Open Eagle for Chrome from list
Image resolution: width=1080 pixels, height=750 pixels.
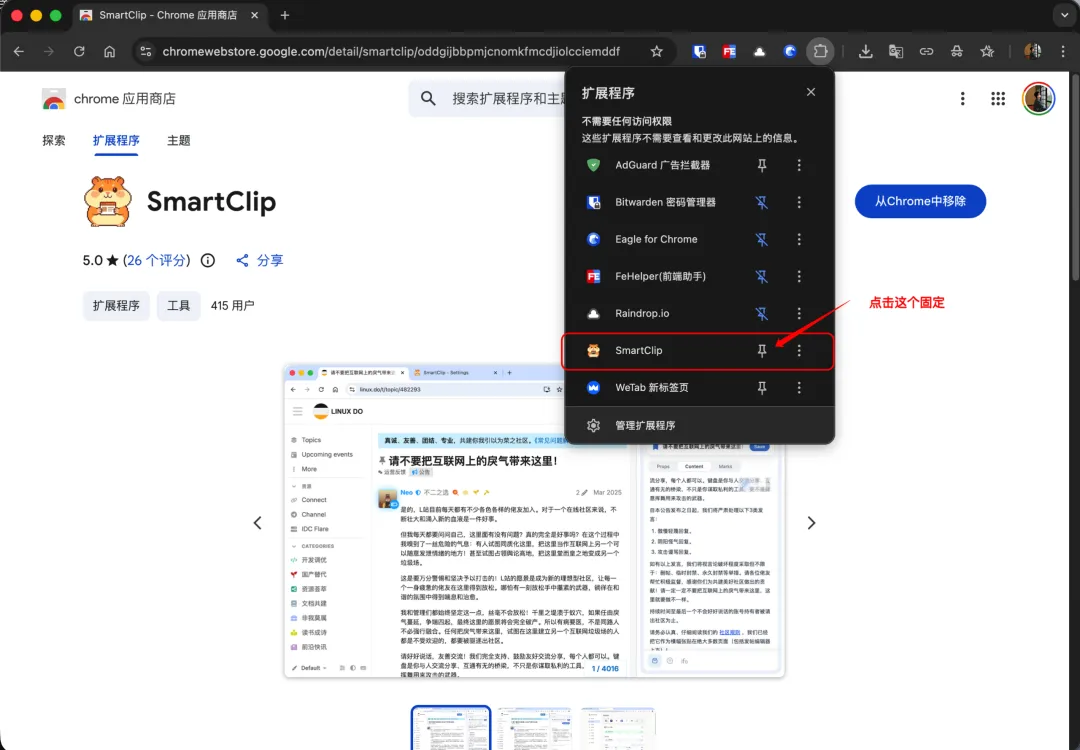[657, 239]
